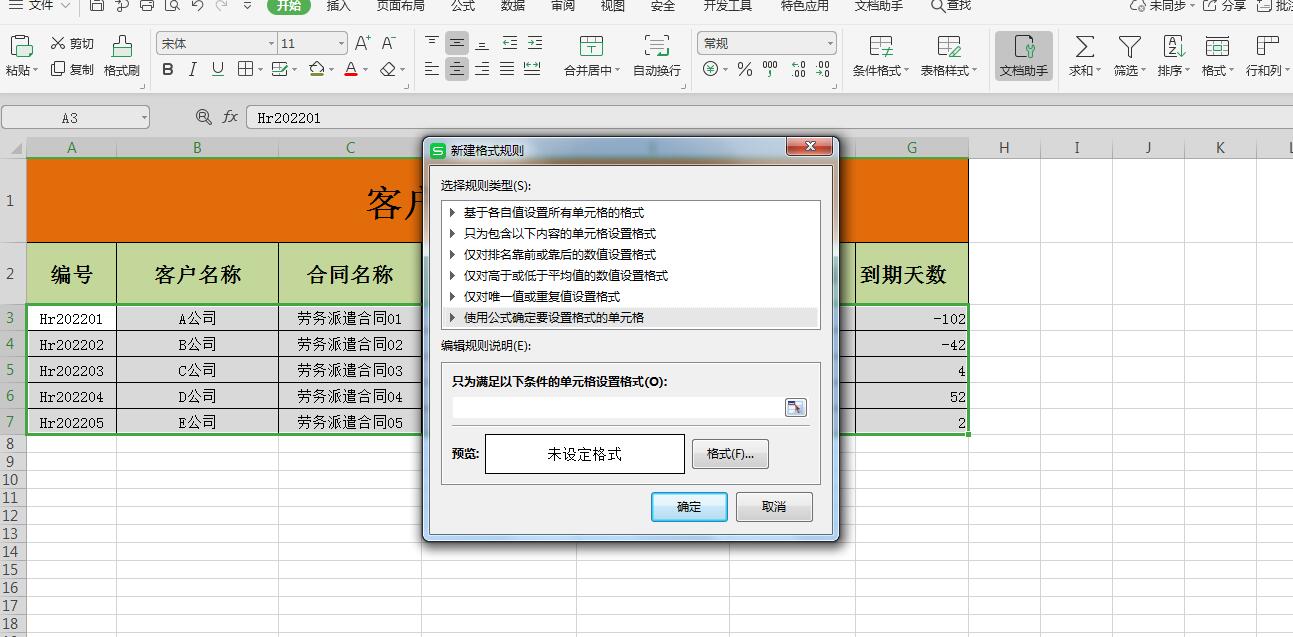Click the cell borders icon
1293x637 pixels.
pyautogui.click(x=245, y=69)
